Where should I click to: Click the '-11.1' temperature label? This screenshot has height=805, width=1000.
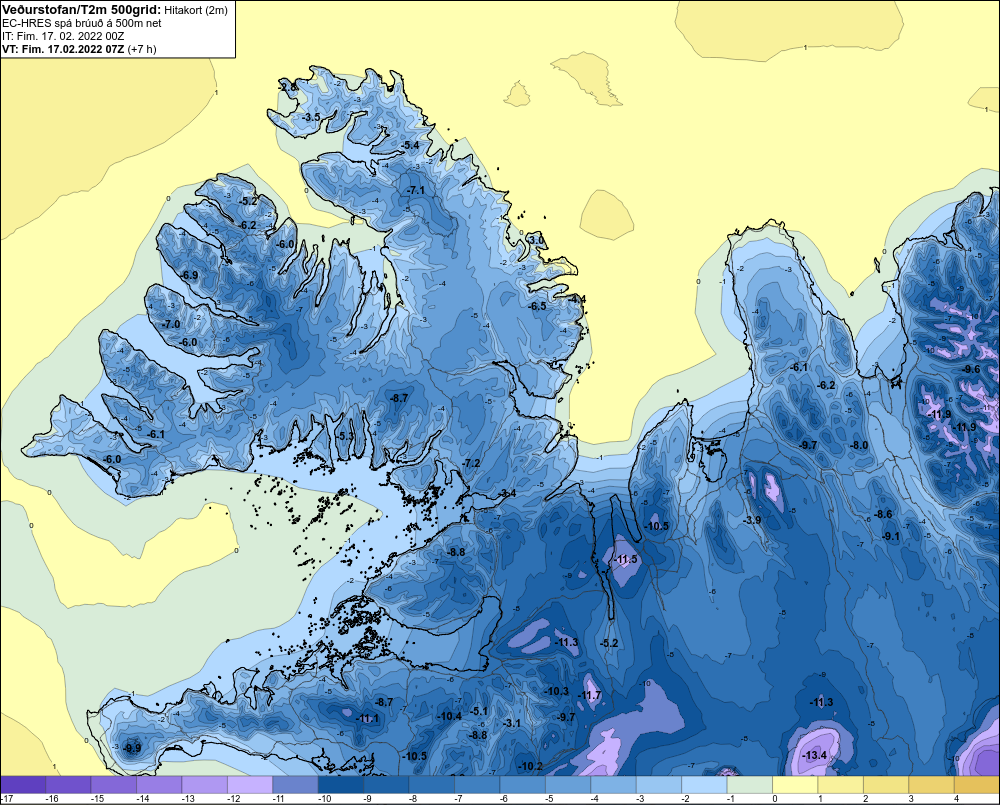pos(367,719)
